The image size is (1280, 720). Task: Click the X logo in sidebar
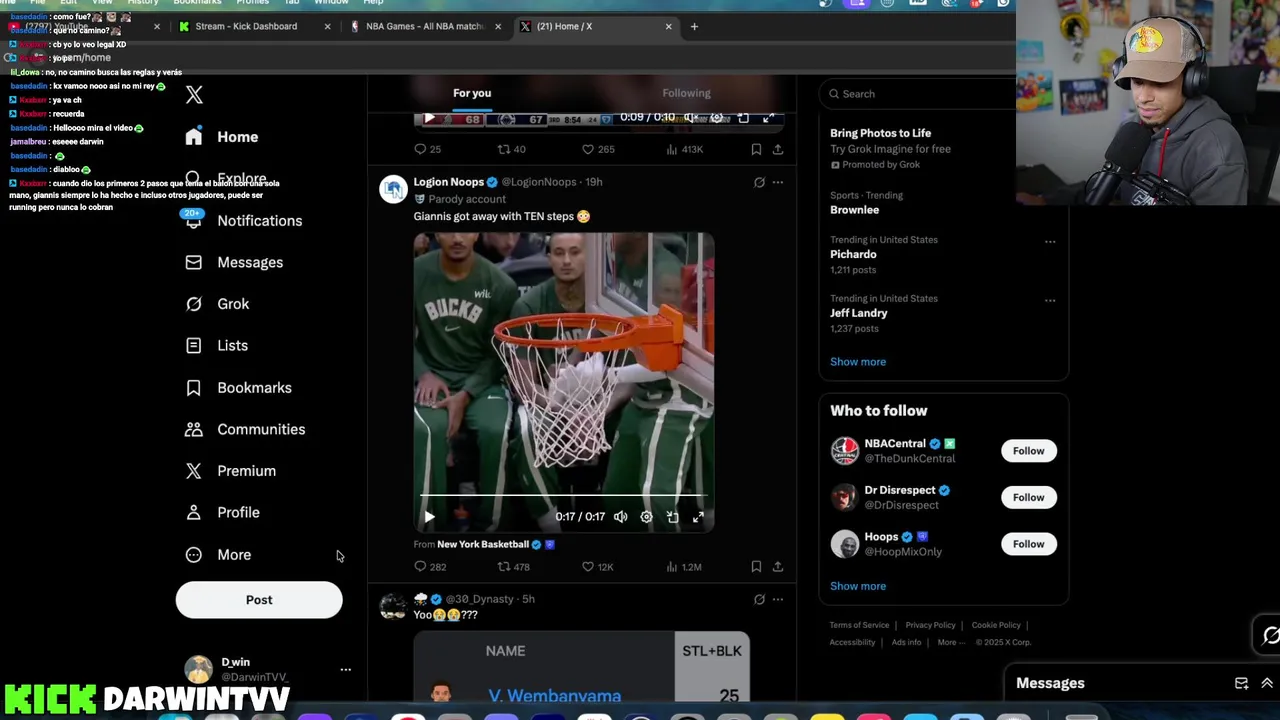tap(194, 95)
